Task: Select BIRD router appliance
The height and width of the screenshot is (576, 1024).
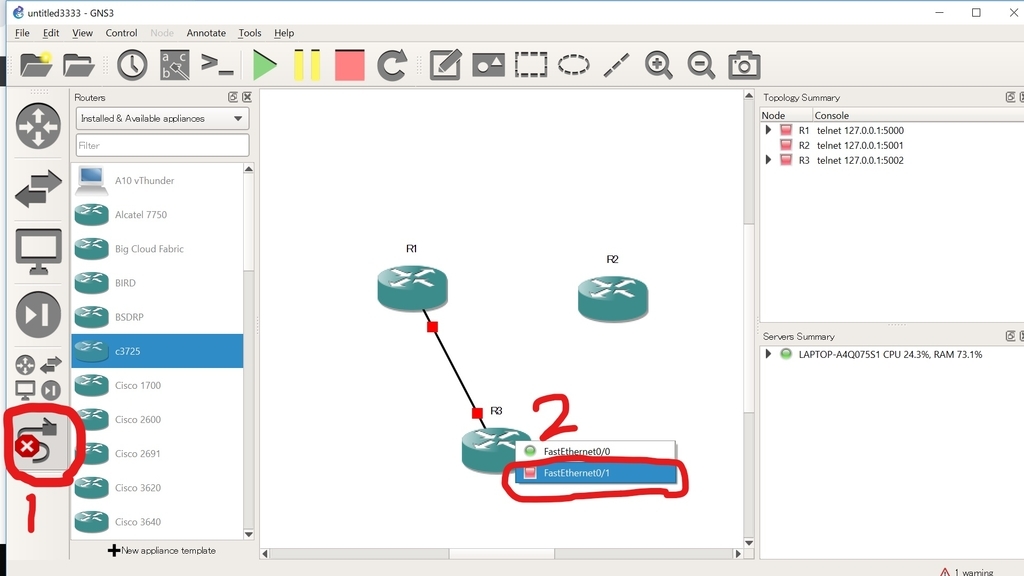Action: click(x=157, y=283)
